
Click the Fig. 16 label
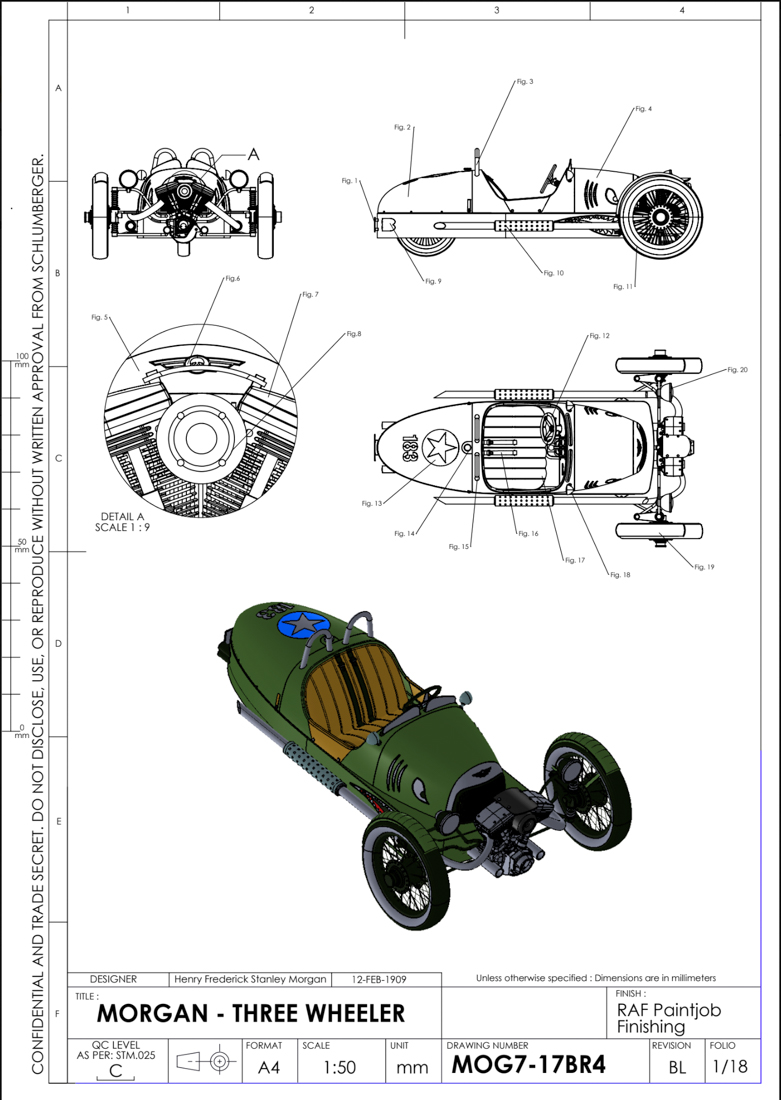coord(528,534)
